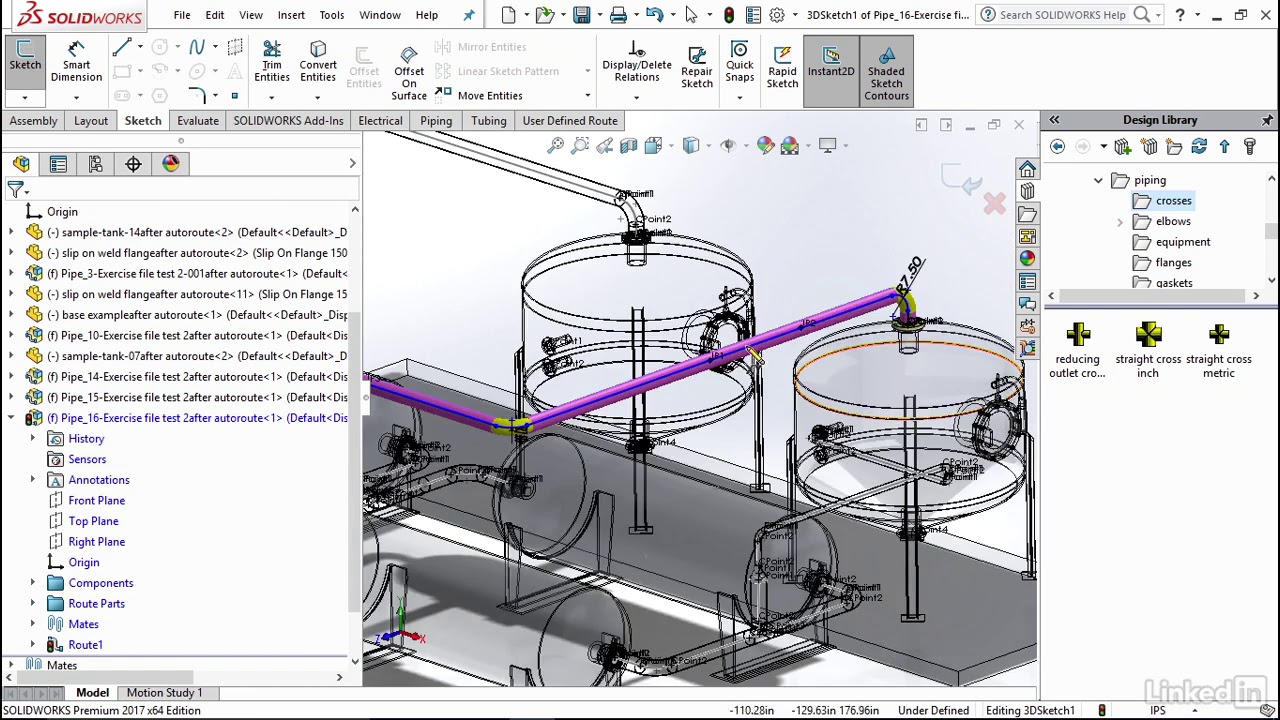Image resolution: width=1280 pixels, height=720 pixels.
Task: Go back in Design Library
Action: pos(1057,147)
